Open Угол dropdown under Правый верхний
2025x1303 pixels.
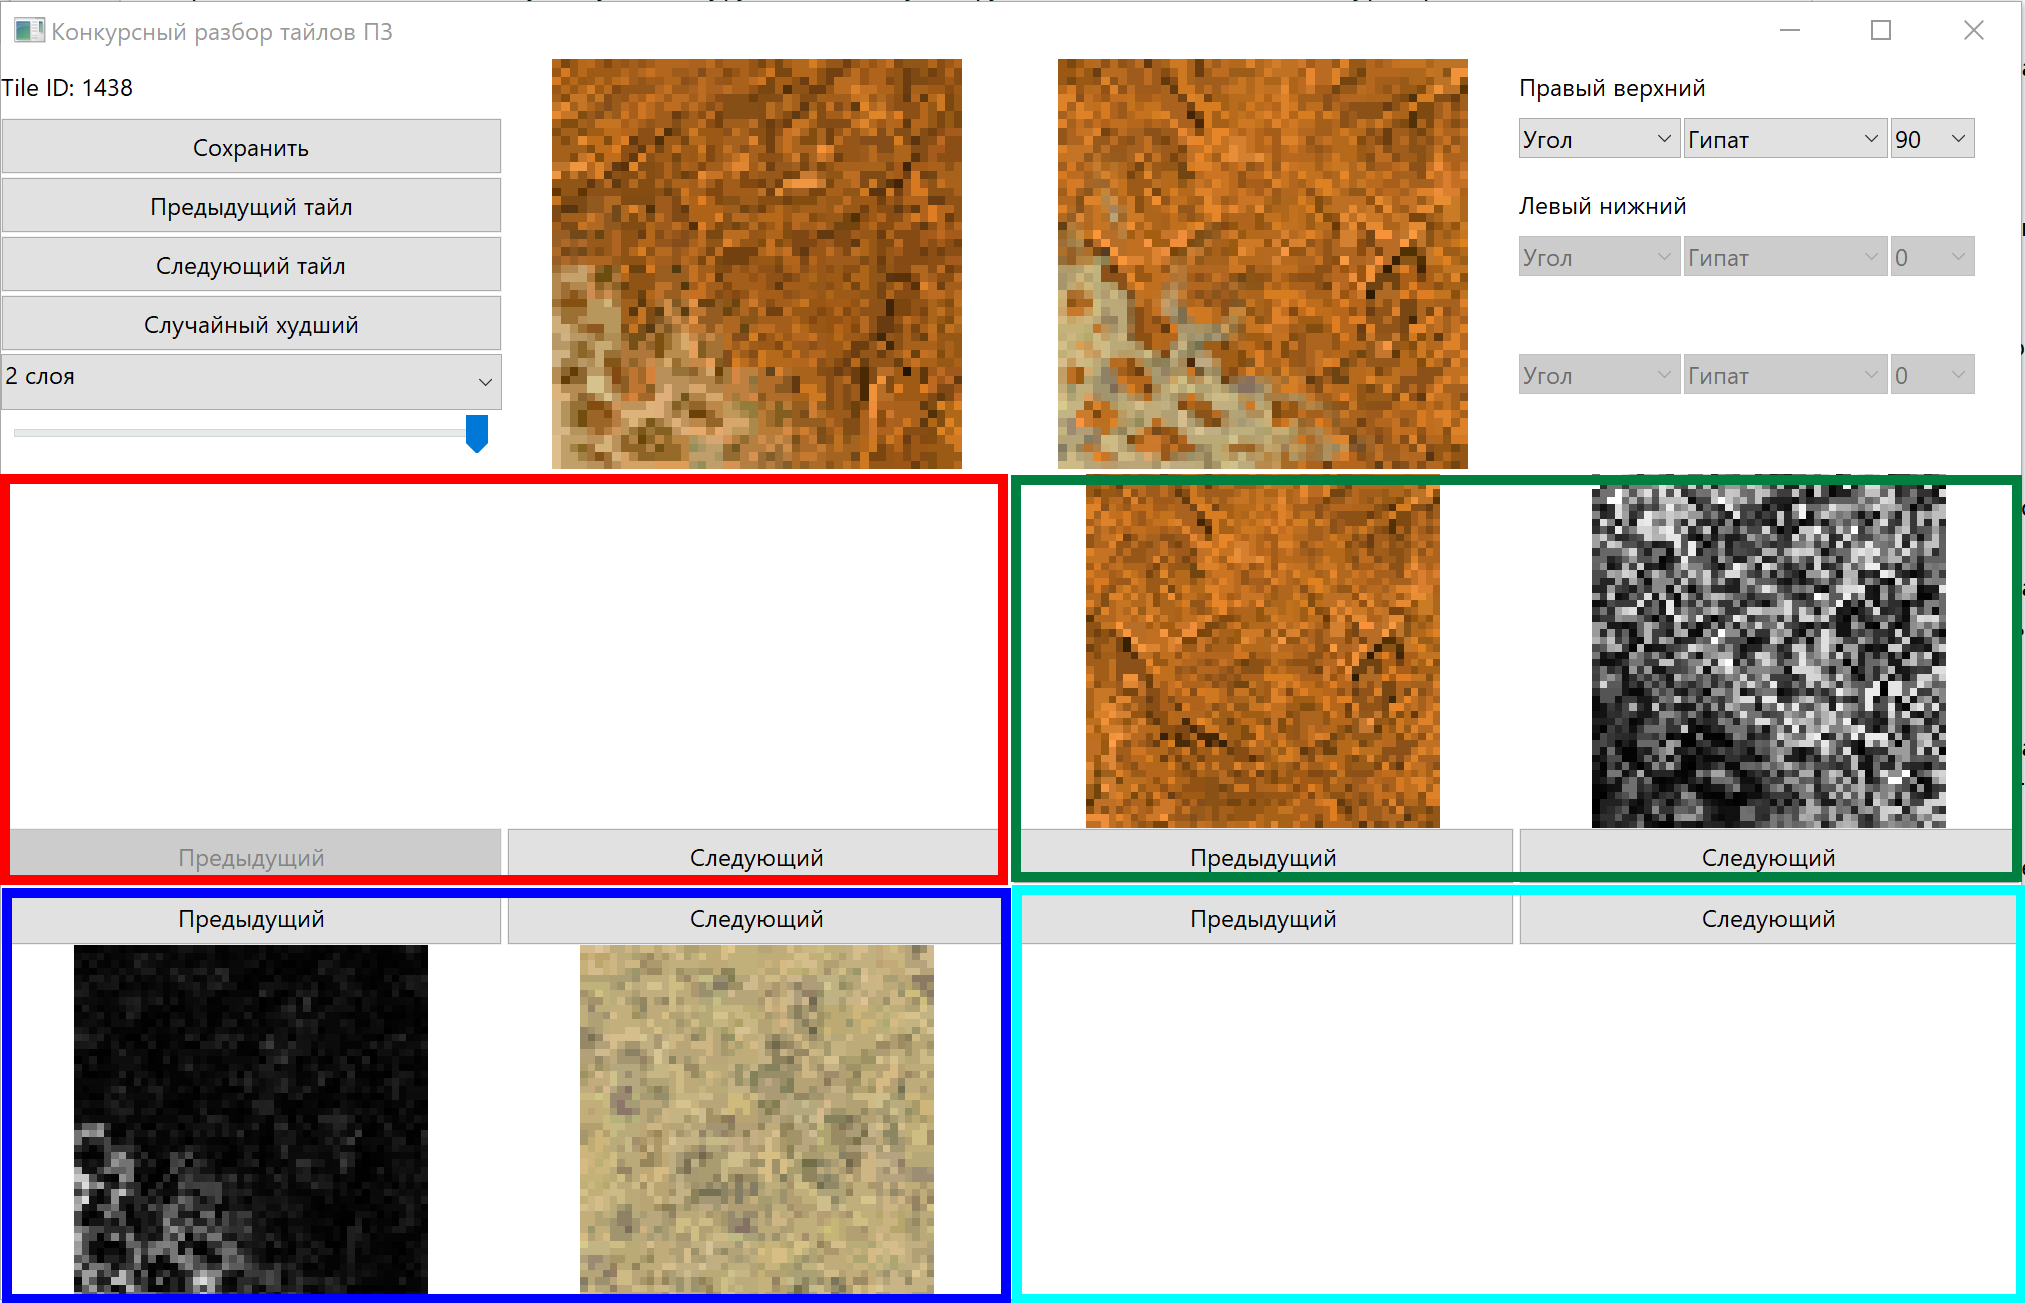tap(1597, 139)
